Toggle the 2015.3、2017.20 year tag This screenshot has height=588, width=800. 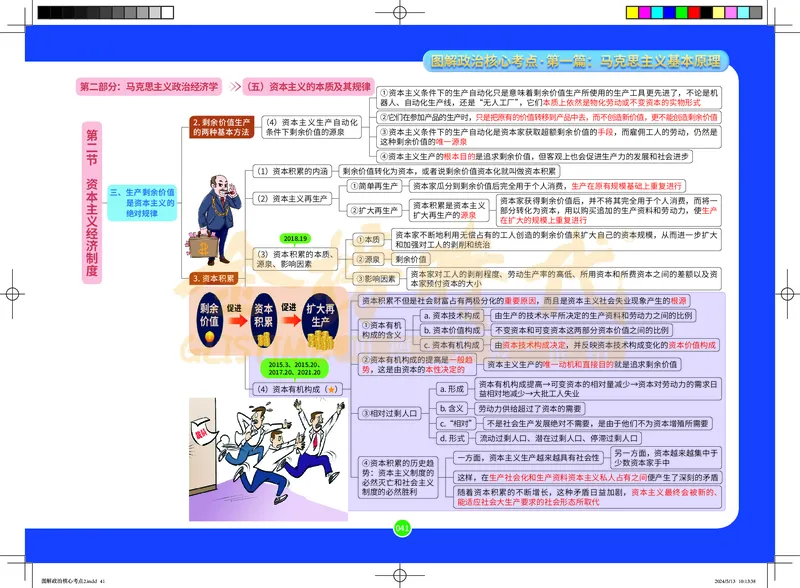pos(294,365)
